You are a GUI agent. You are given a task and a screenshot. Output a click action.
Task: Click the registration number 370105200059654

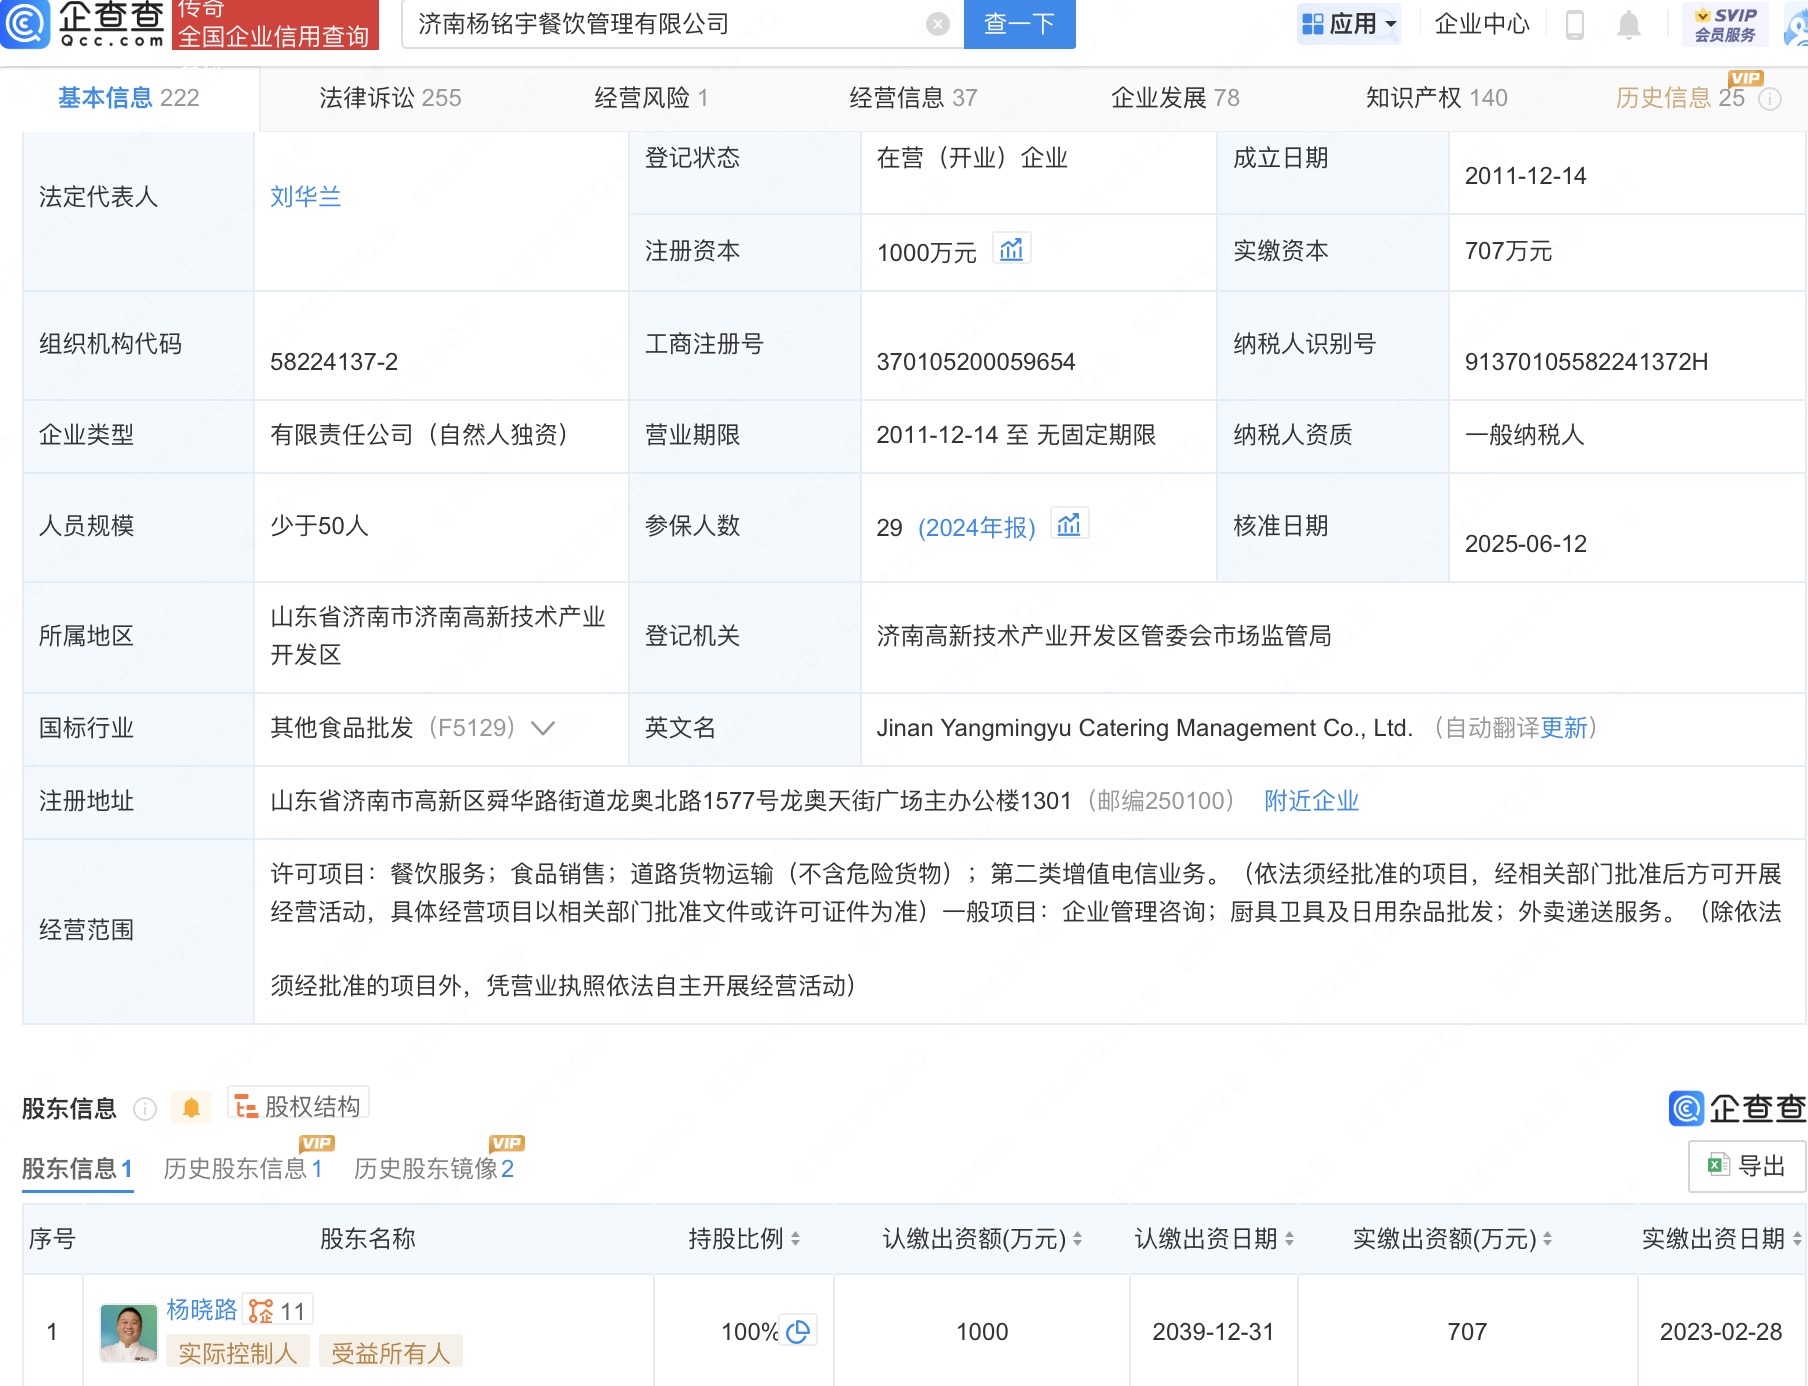[976, 362]
